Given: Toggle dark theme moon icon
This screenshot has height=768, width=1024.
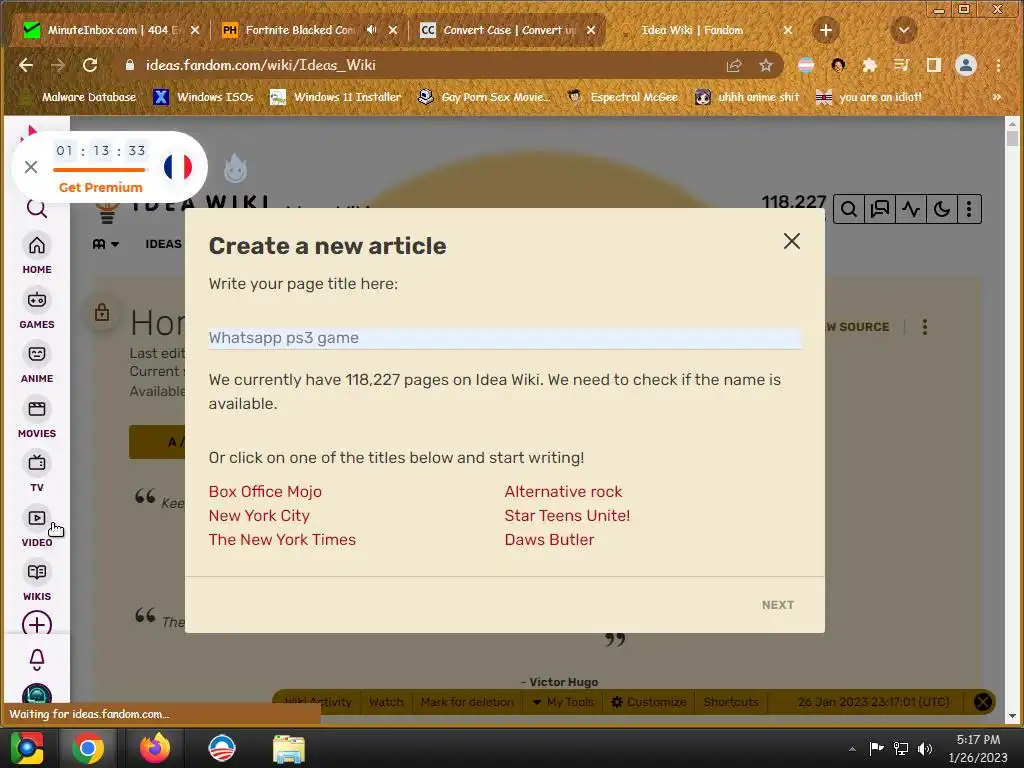Looking at the screenshot, I should [941, 209].
